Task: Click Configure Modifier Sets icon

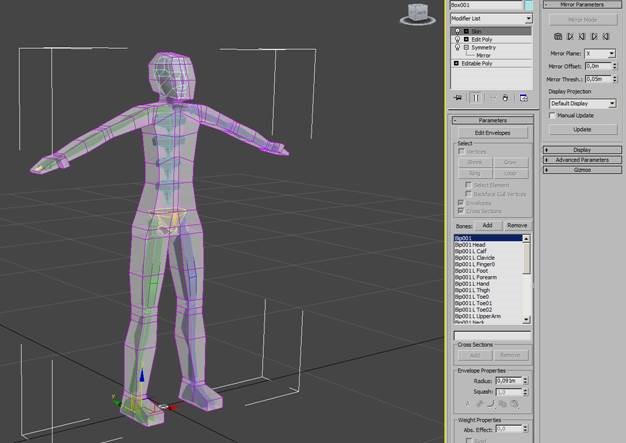Action: 523,98
